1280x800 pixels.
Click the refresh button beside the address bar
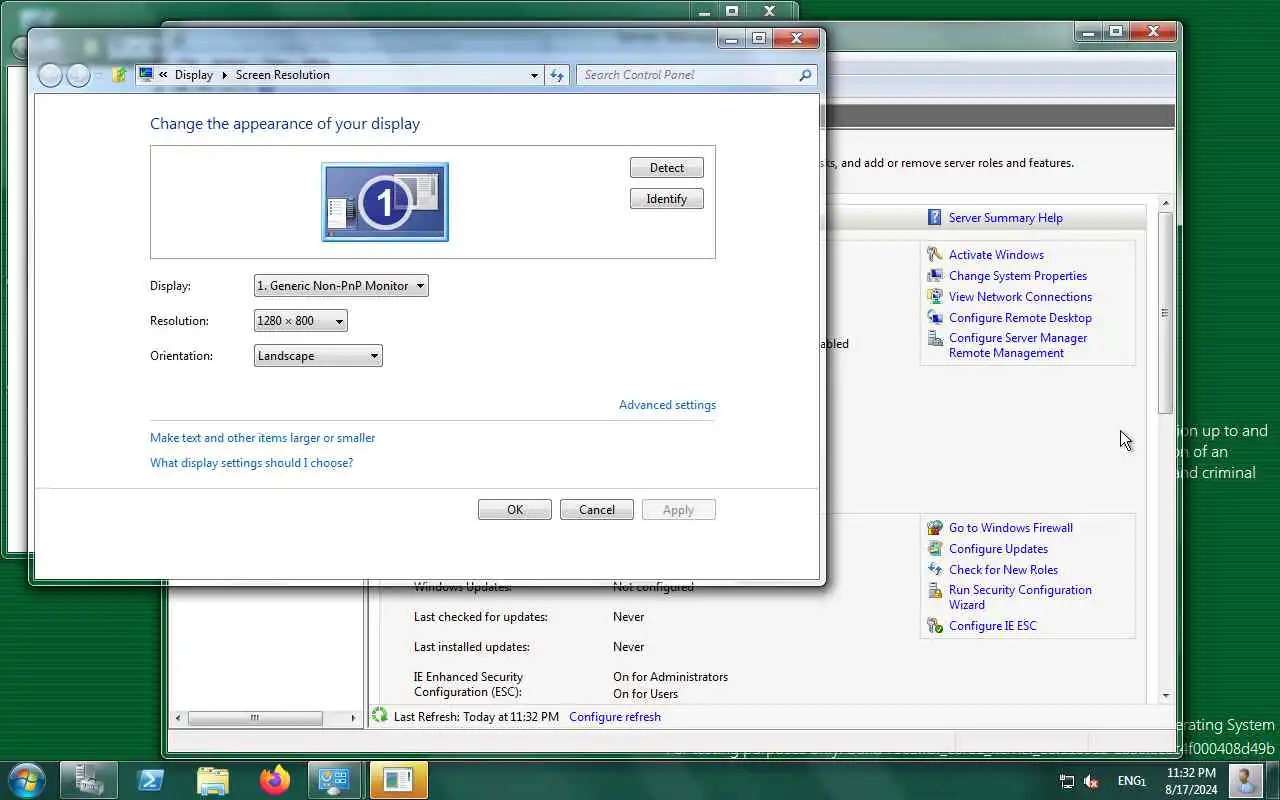point(557,75)
